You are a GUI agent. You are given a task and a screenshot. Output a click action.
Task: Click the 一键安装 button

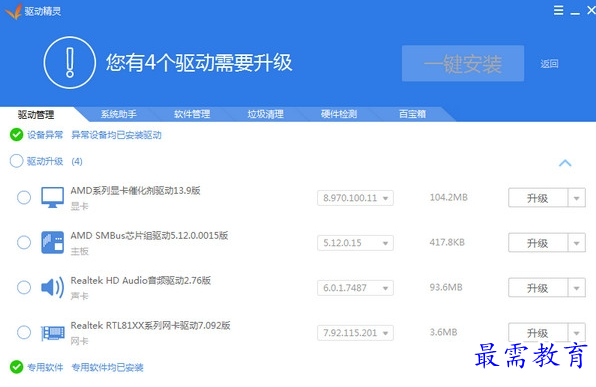pyautogui.click(x=463, y=63)
